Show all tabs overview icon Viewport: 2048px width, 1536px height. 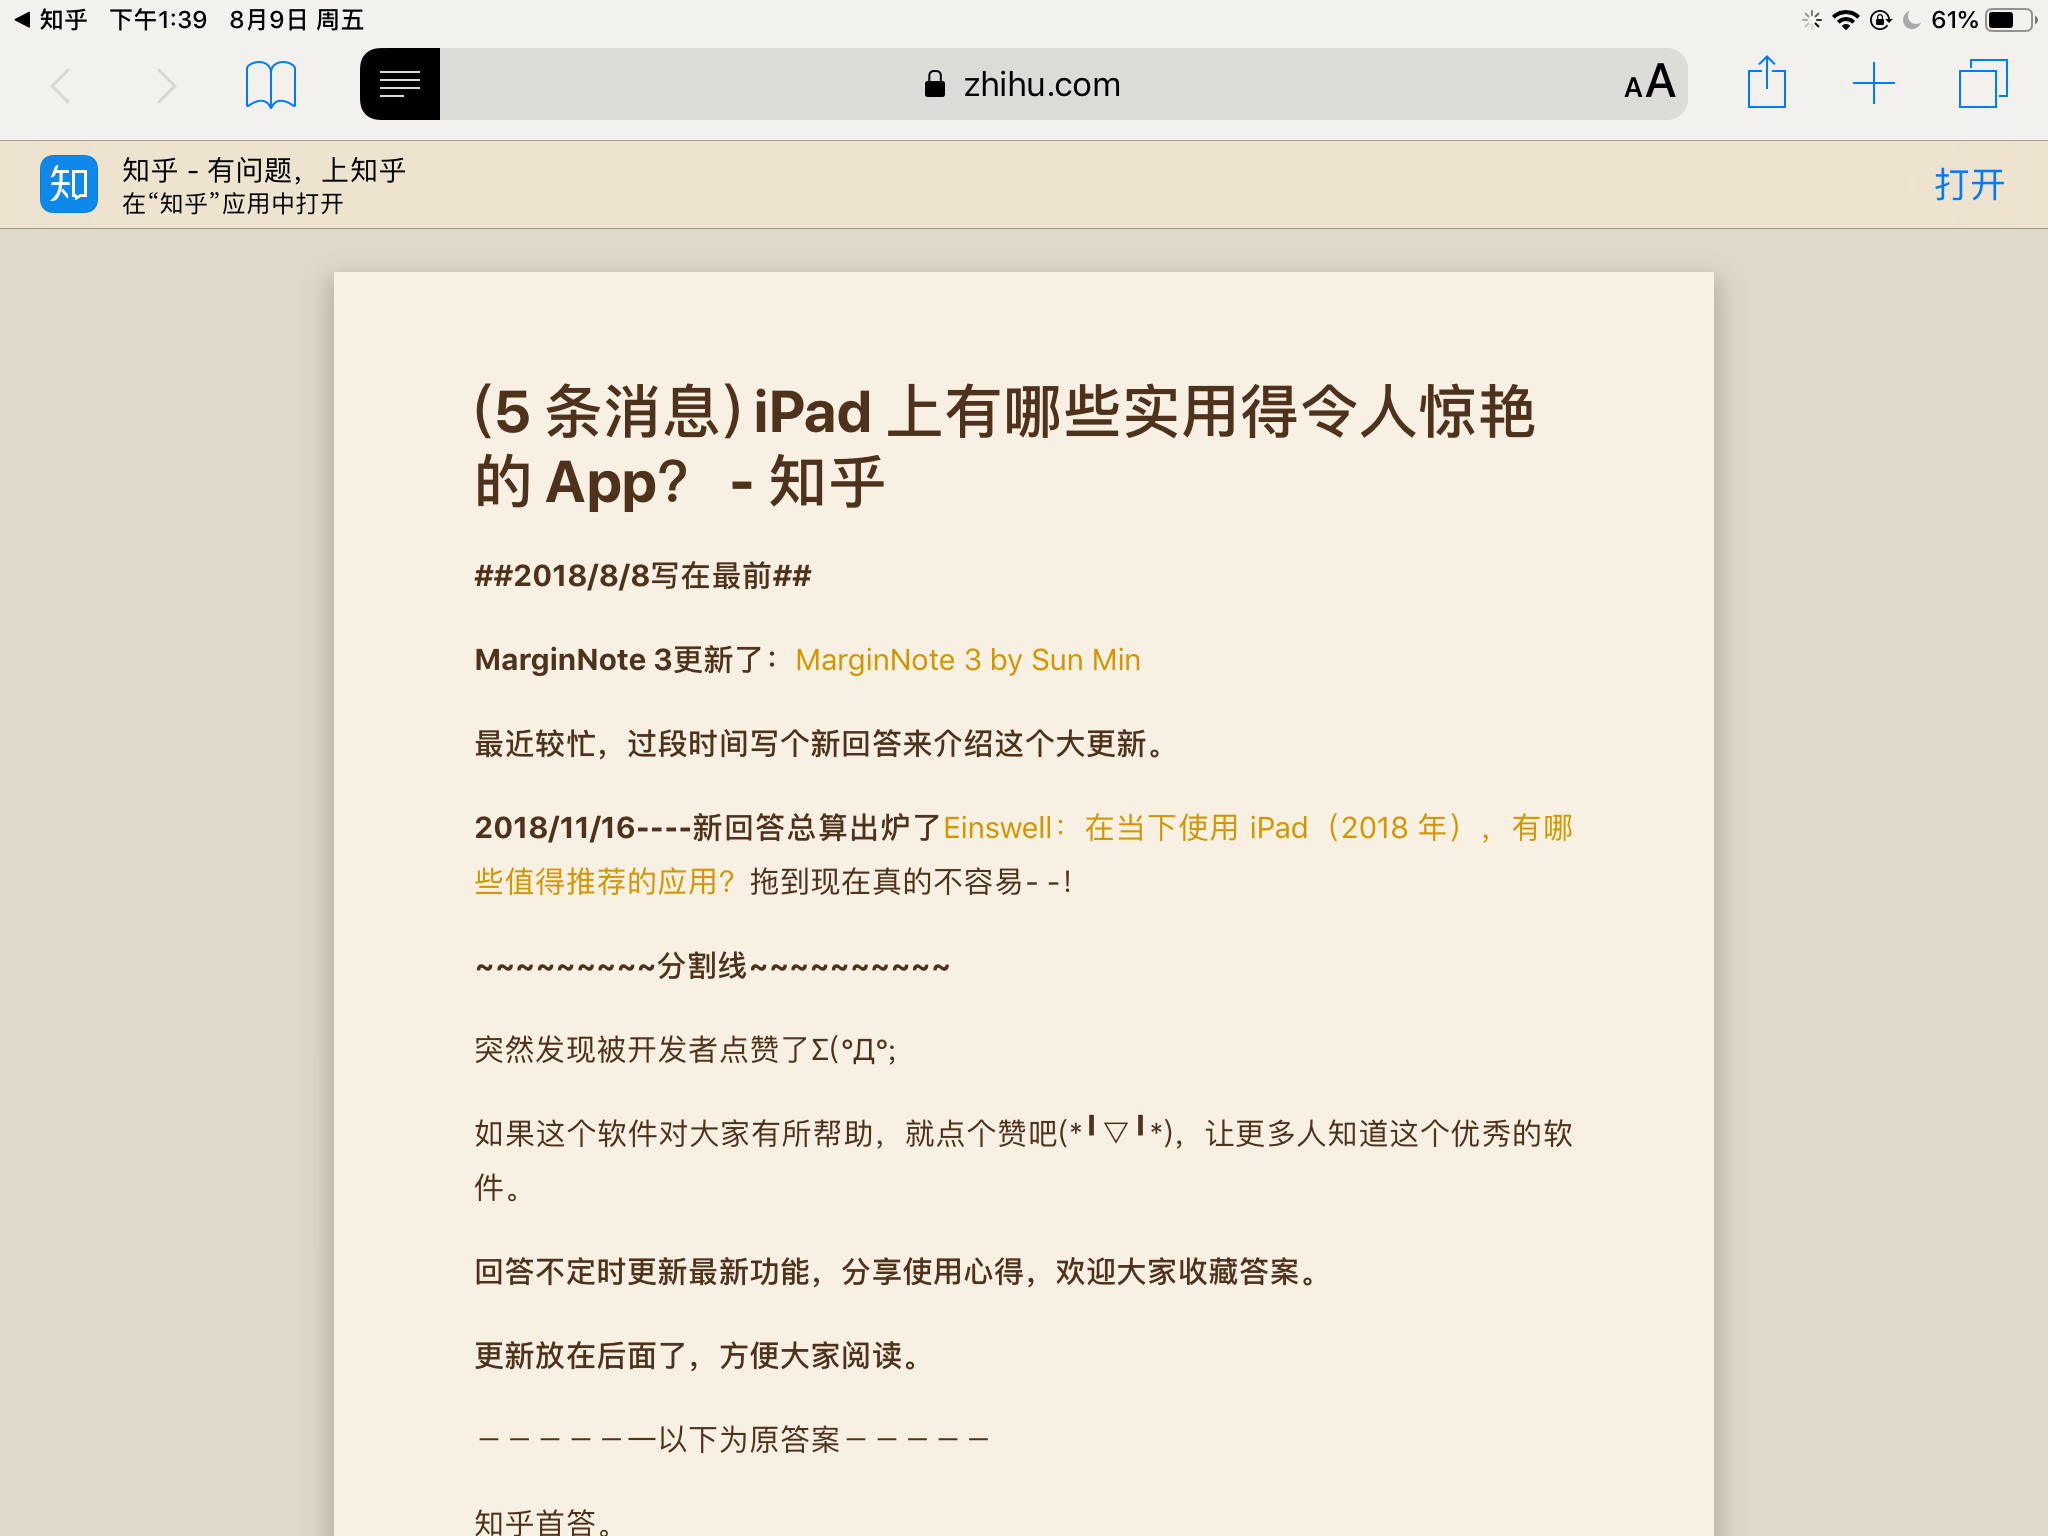click(1983, 83)
